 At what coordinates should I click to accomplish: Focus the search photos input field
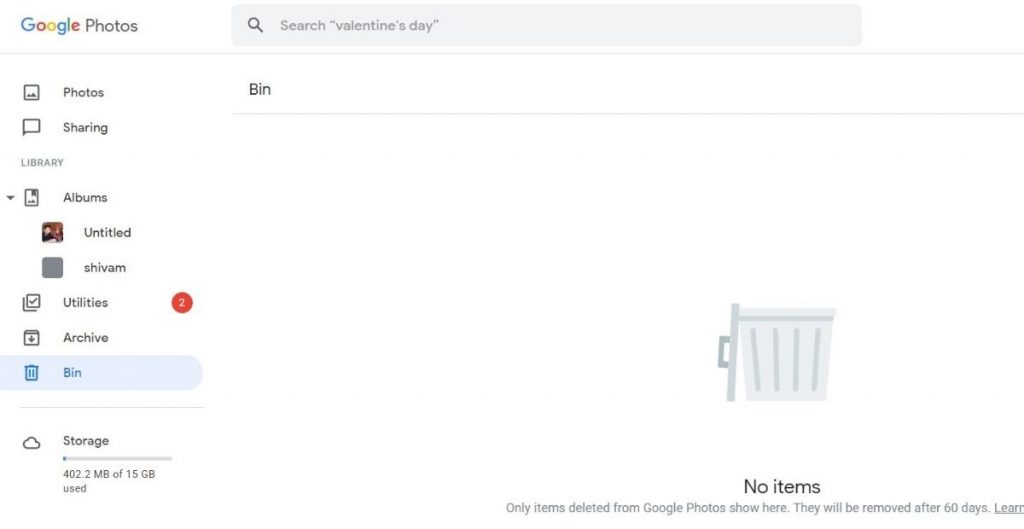[x=560, y=25]
